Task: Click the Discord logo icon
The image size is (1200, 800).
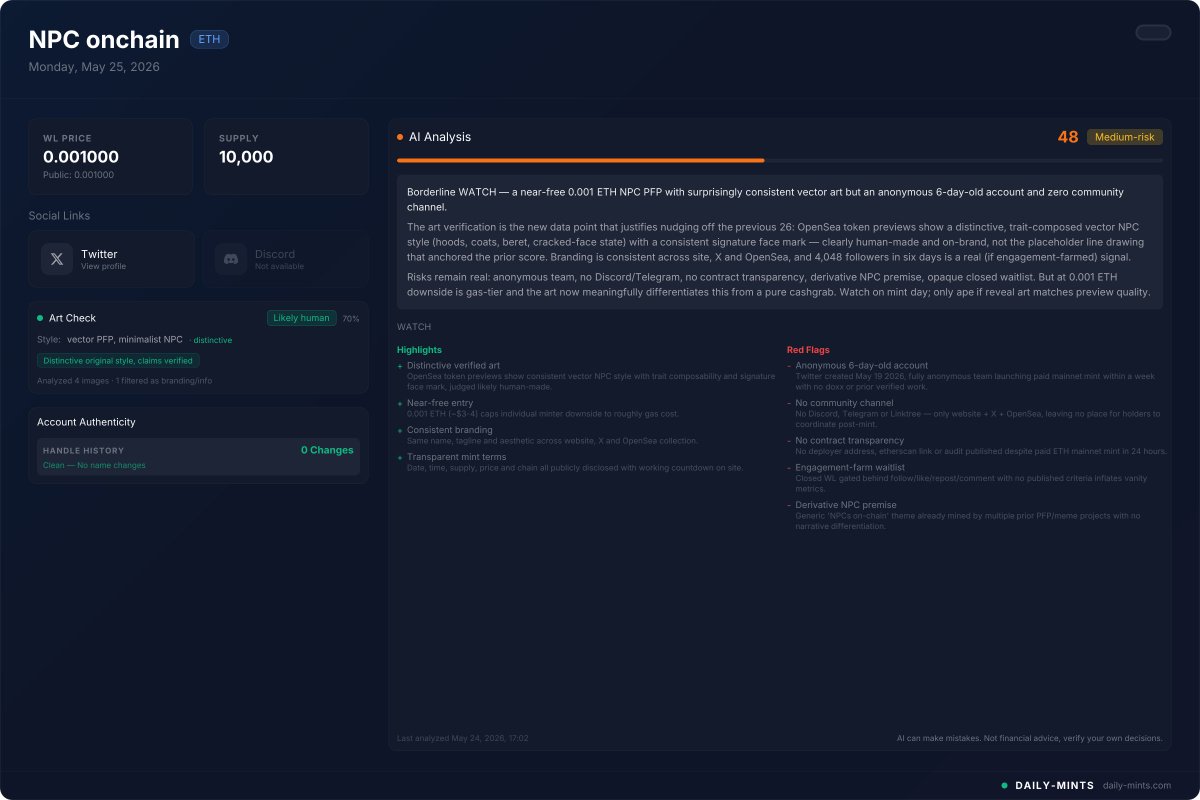Action: (231, 259)
